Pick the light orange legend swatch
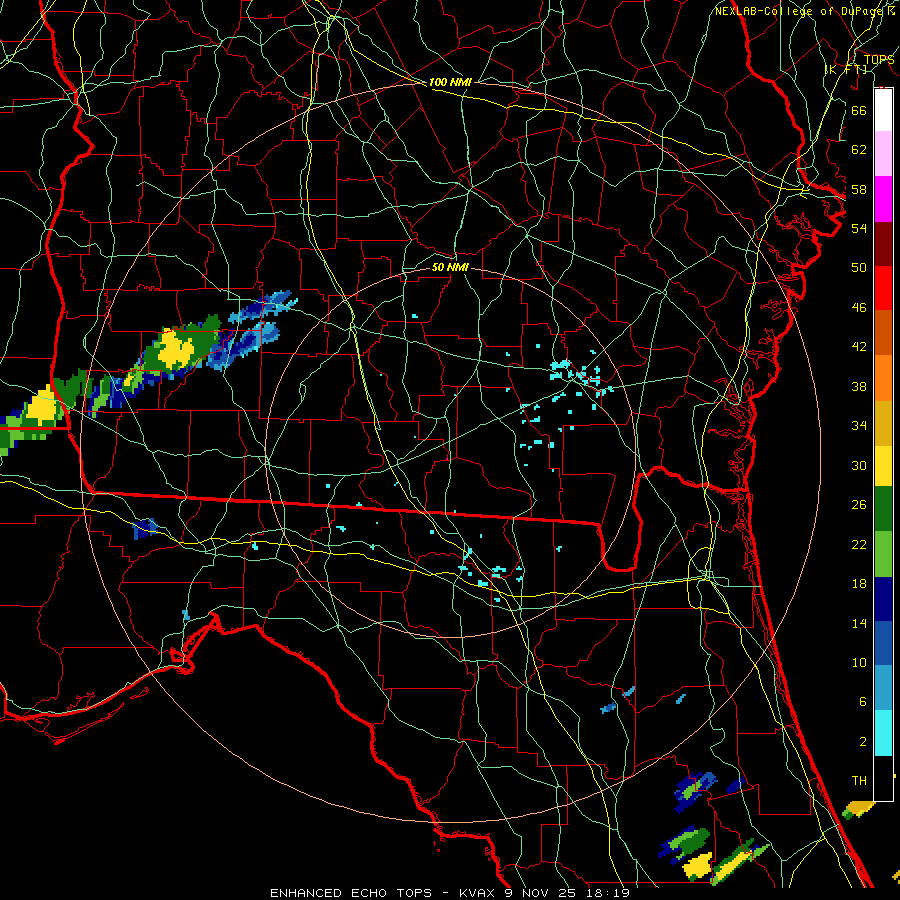 tap(883, 377)
